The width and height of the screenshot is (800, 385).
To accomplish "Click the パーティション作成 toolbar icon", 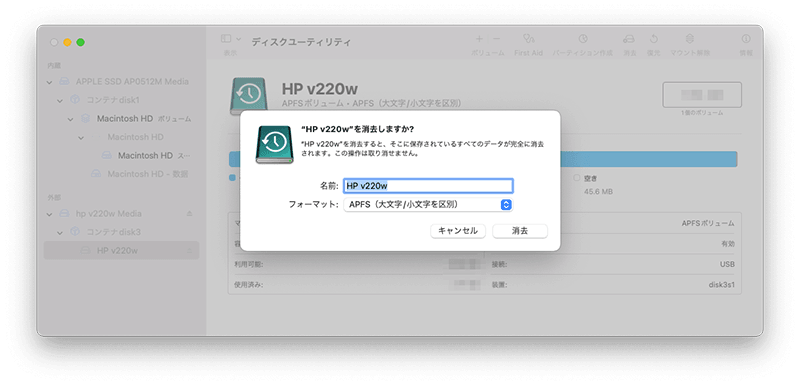I will 582,39.
